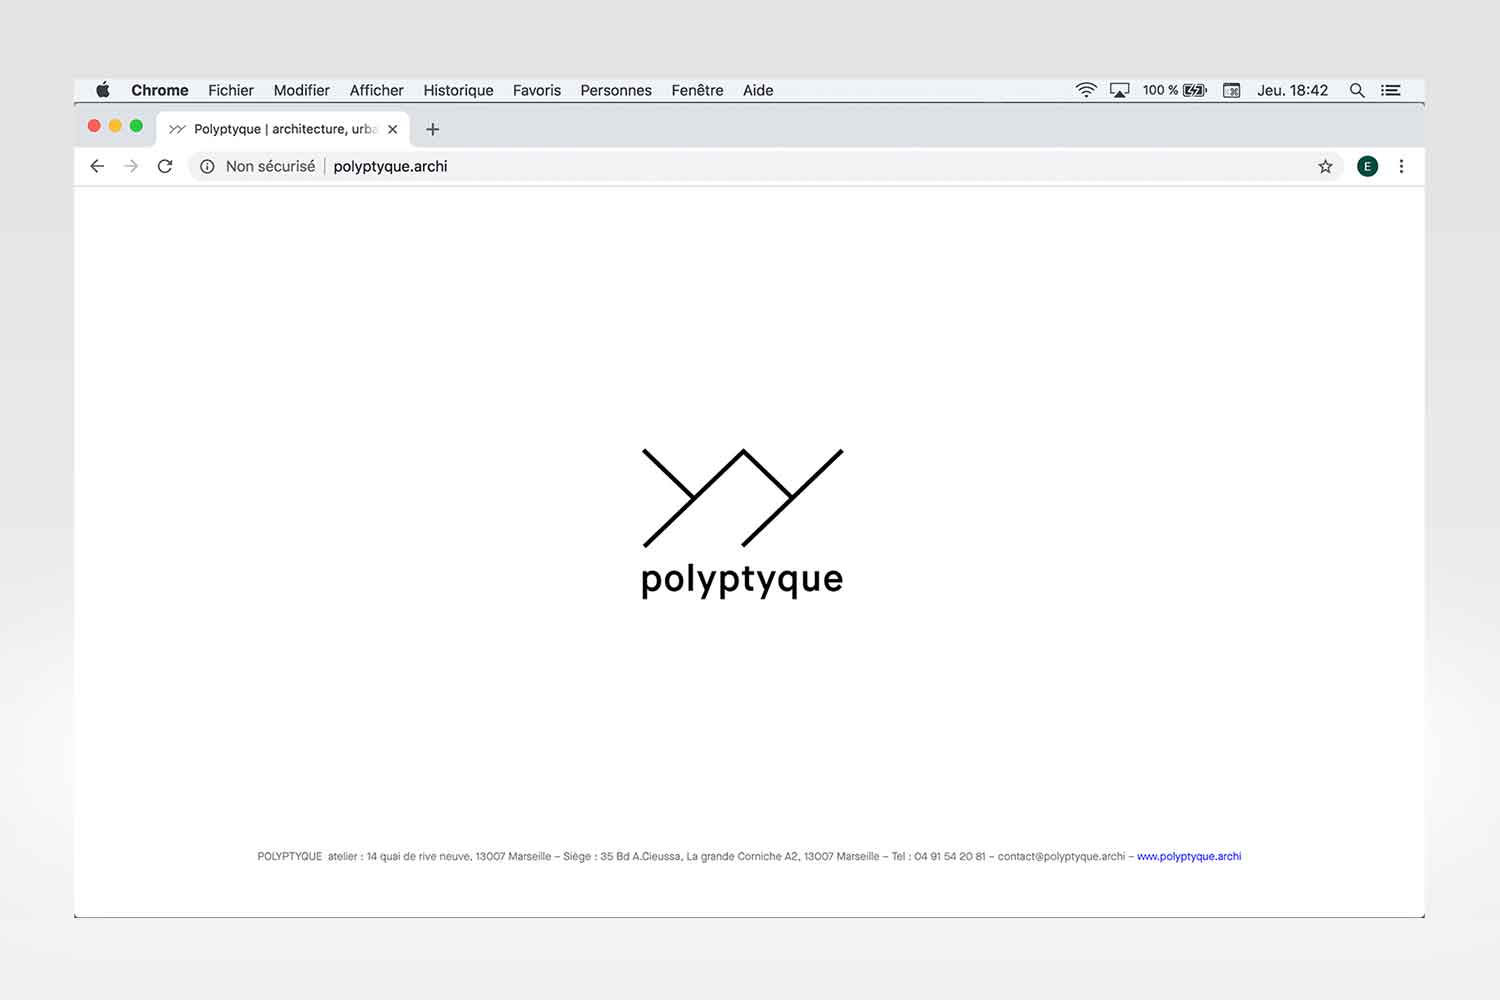The width and height of the screenshot is (1500, 1000).
Task: Show site info for Non sécurisé
Action: pos(207,166)
